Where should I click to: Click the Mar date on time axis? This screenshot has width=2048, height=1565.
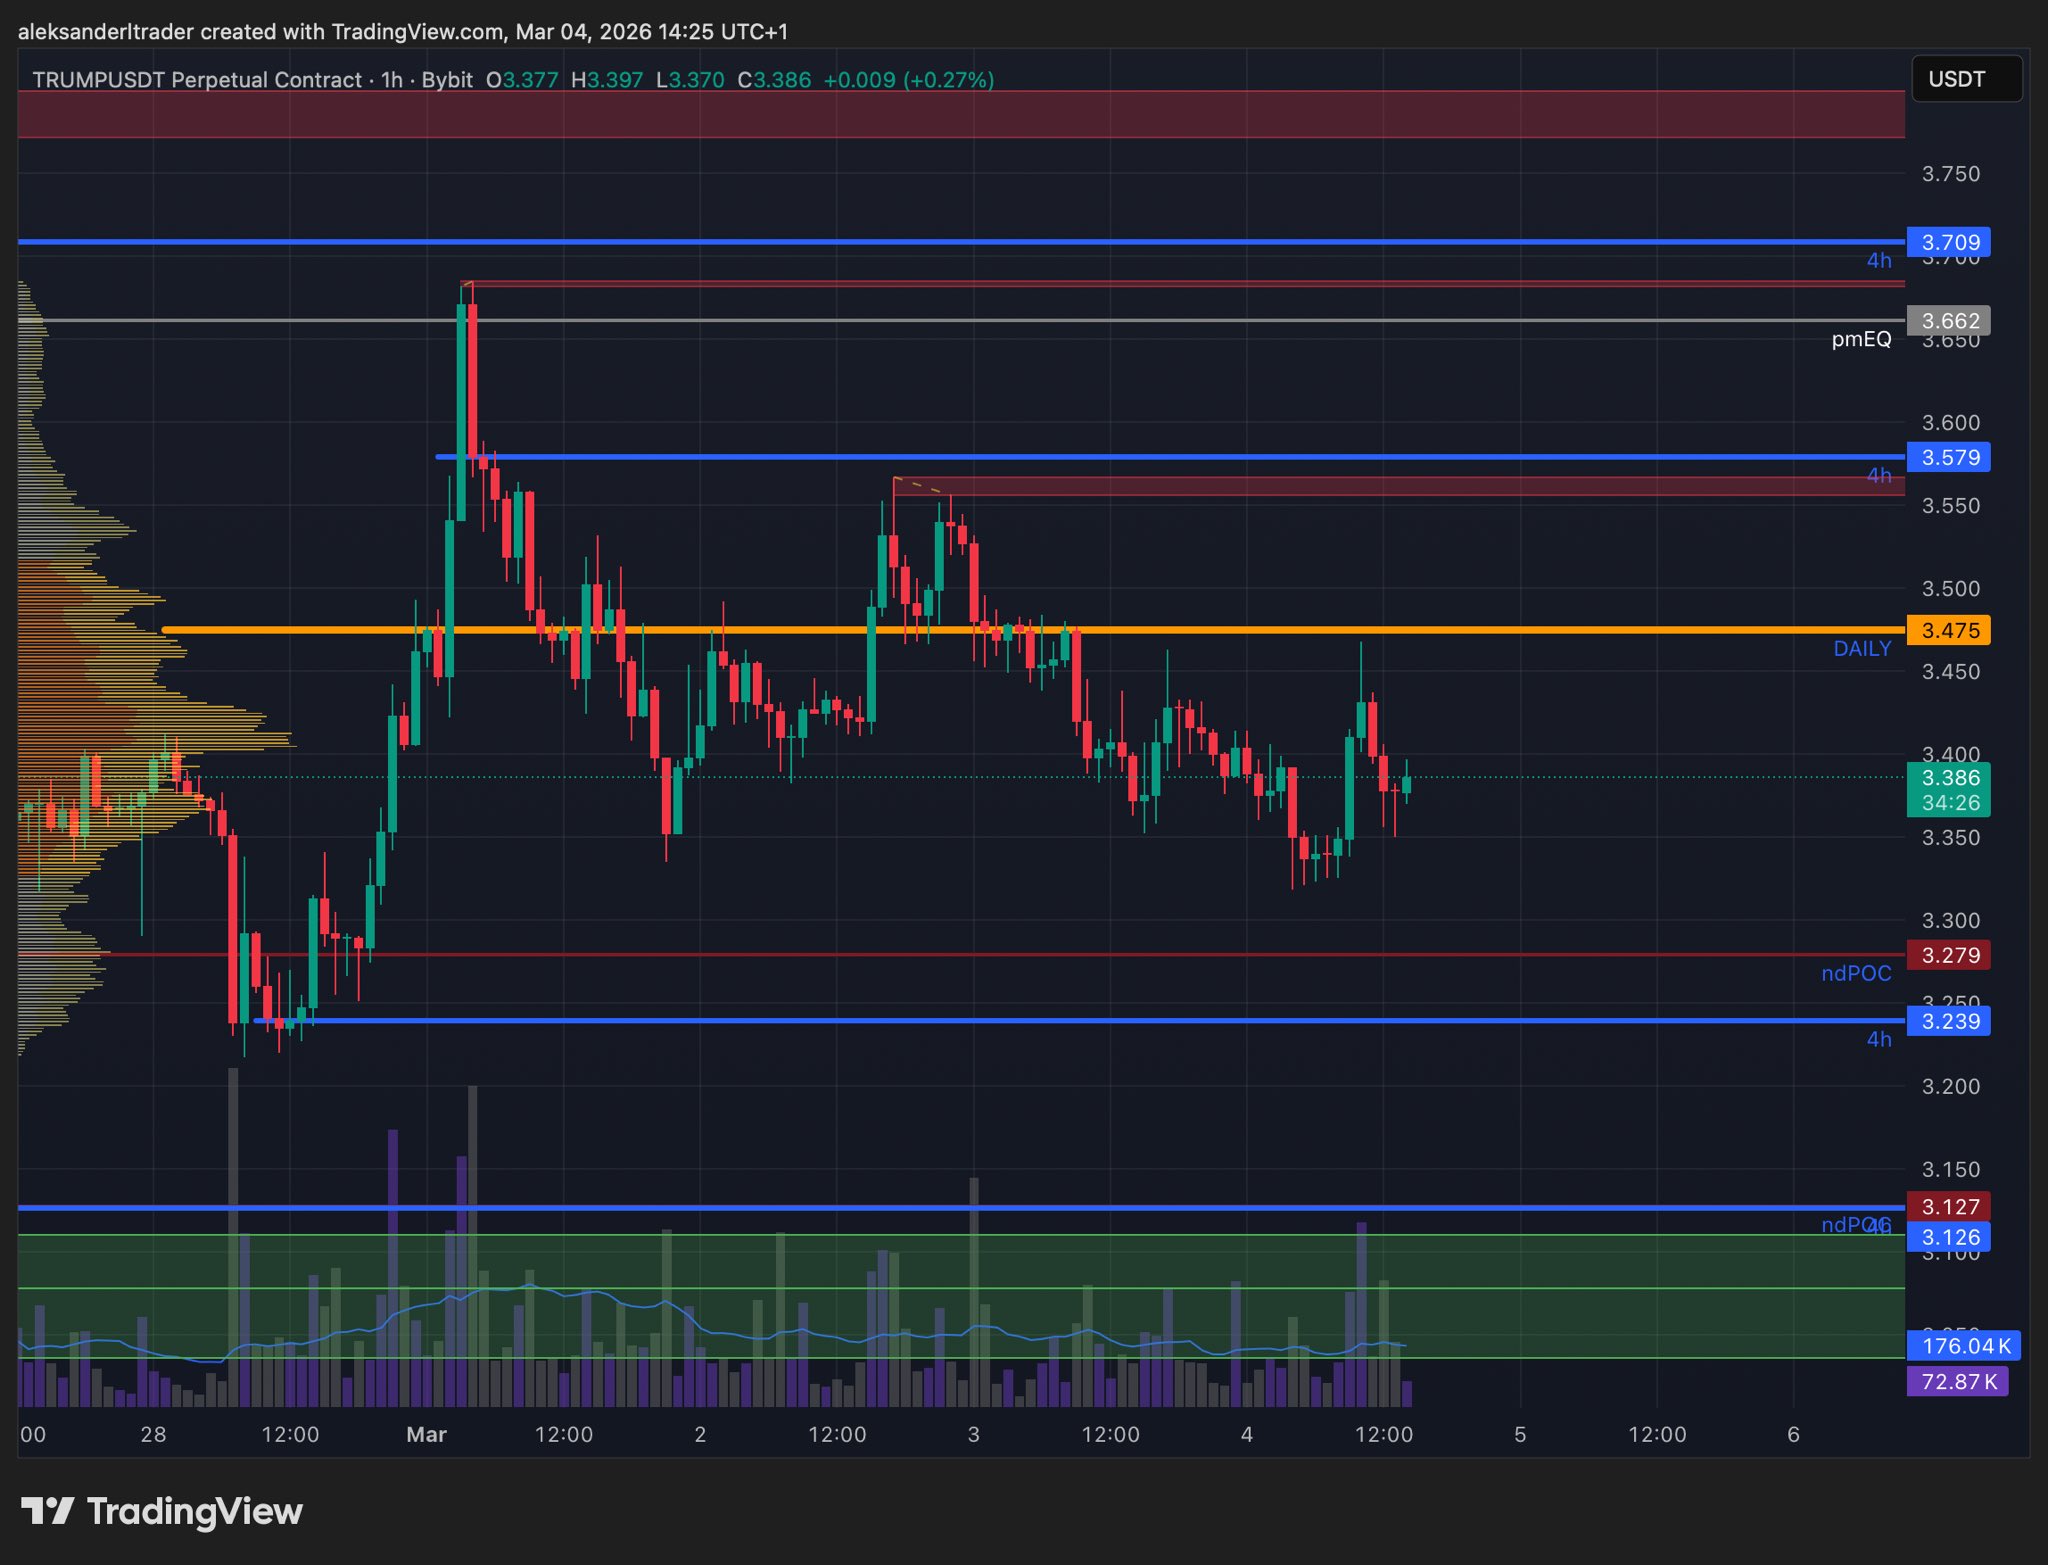click(x=426, y=1435)
